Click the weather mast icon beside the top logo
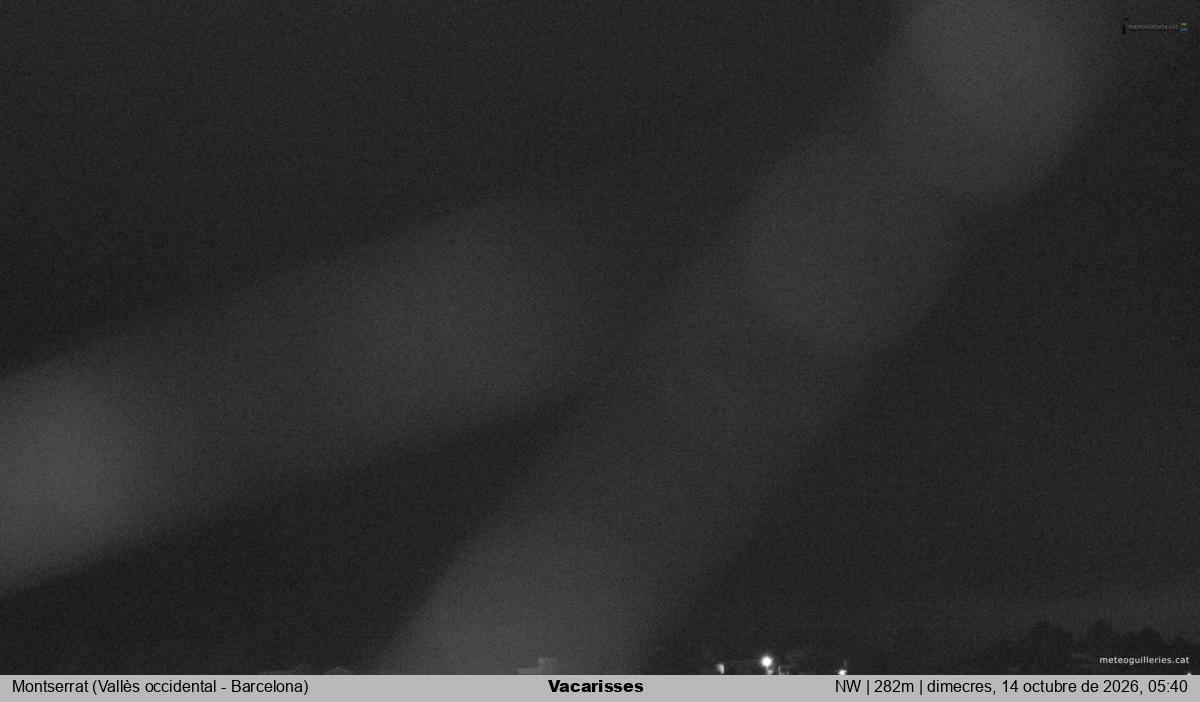The height and width of the screenshot is (702, 1200). tap(1124, 27)
